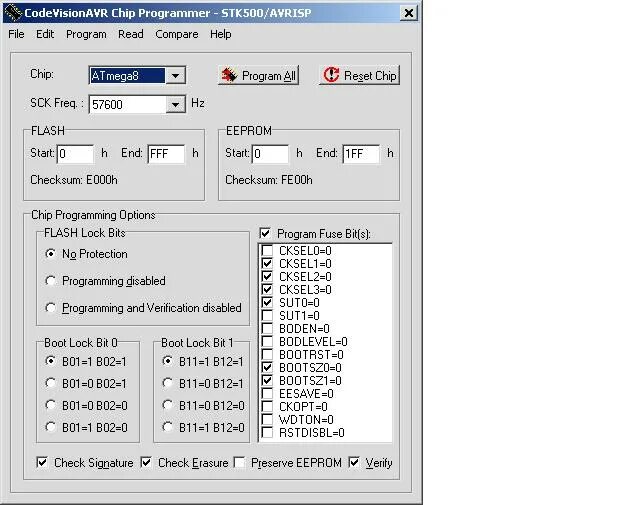Select B11=1 B12=0 boot lock option
Screen dimensions: 640x505
(x=167, y=427)
